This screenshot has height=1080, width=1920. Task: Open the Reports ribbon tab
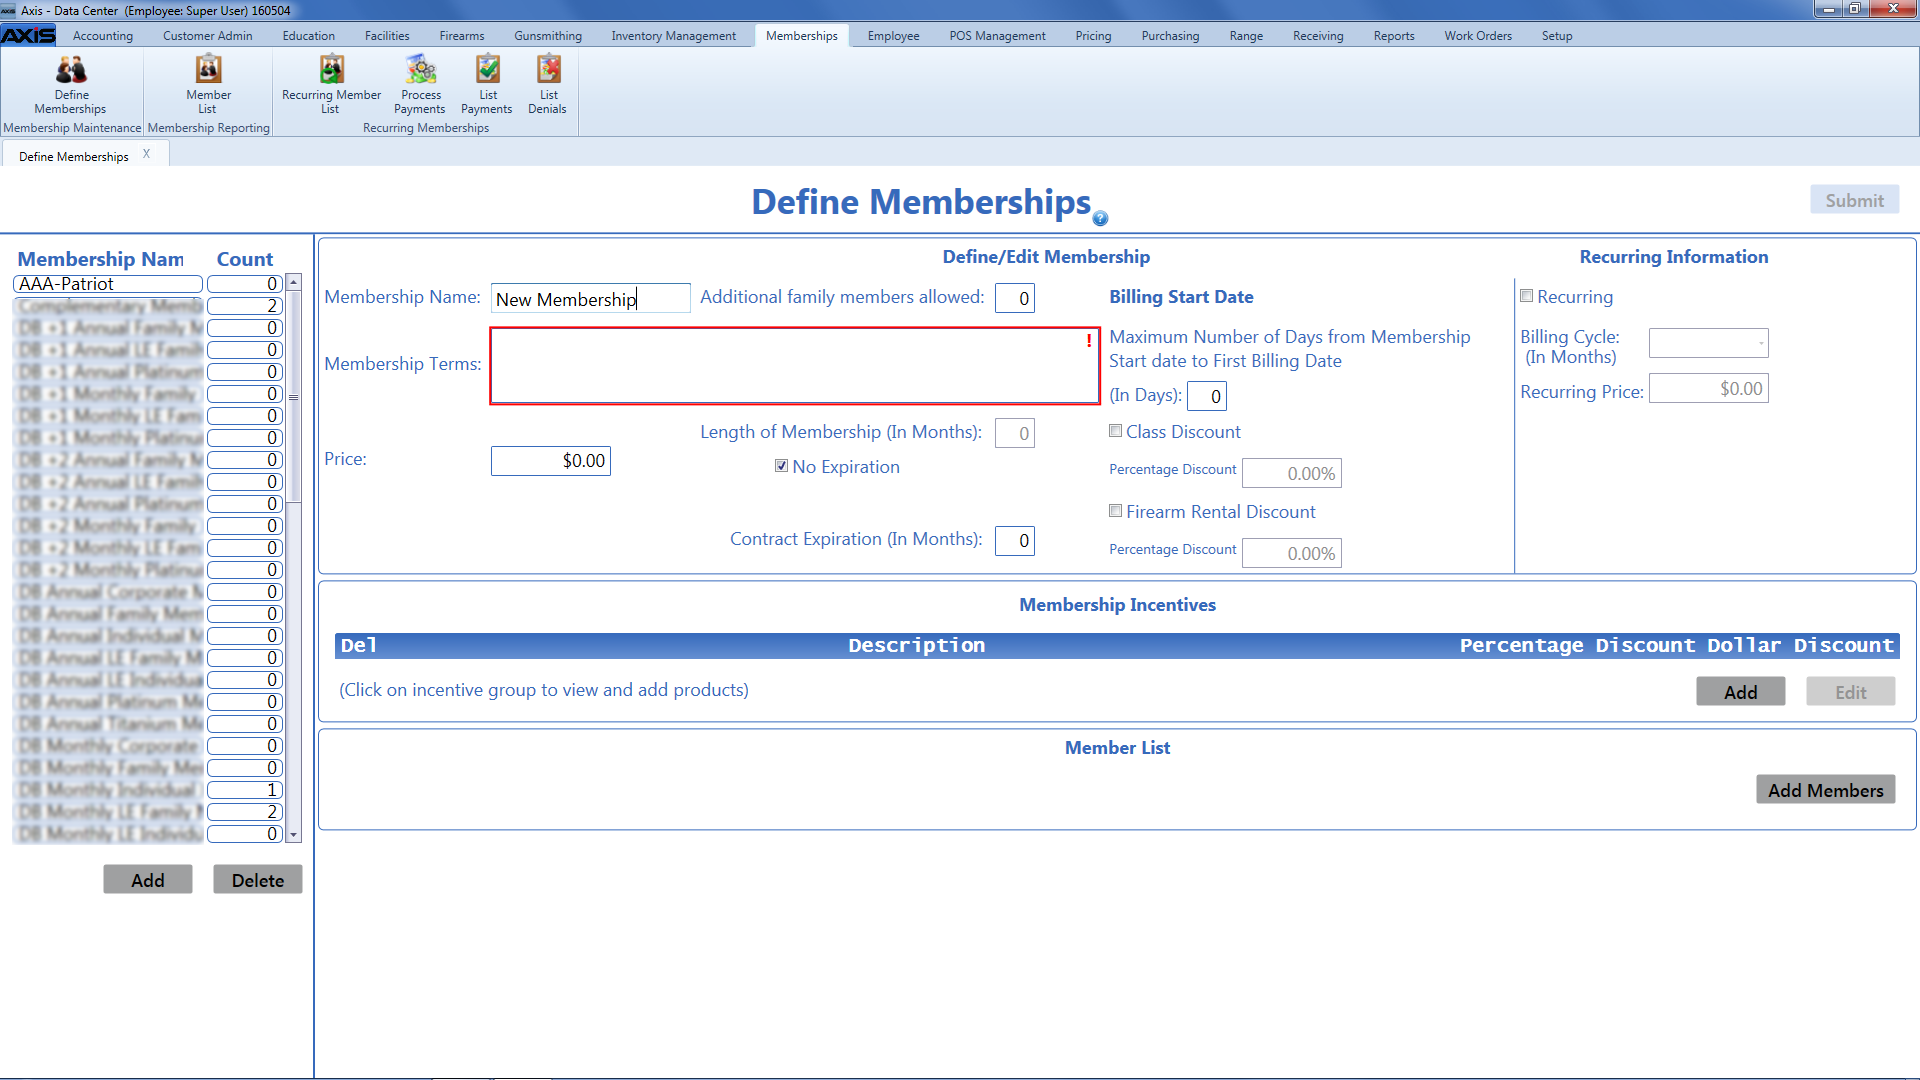[x=1393, y=36]
